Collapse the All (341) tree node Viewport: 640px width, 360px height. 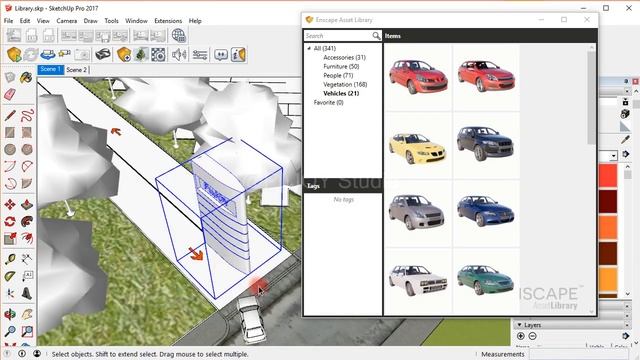tap(309, 49)
